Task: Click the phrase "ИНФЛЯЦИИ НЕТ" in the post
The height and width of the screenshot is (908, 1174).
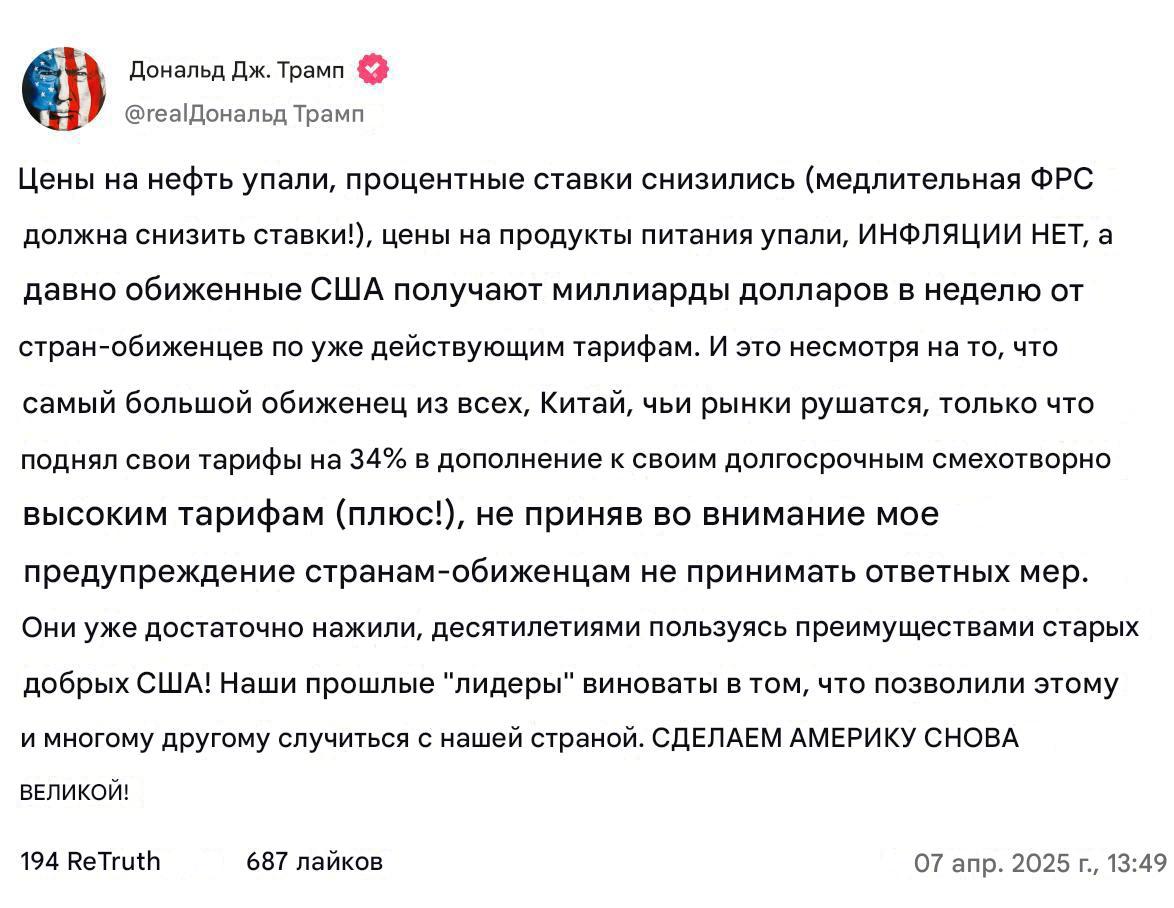Action: [x=972, y=236]
